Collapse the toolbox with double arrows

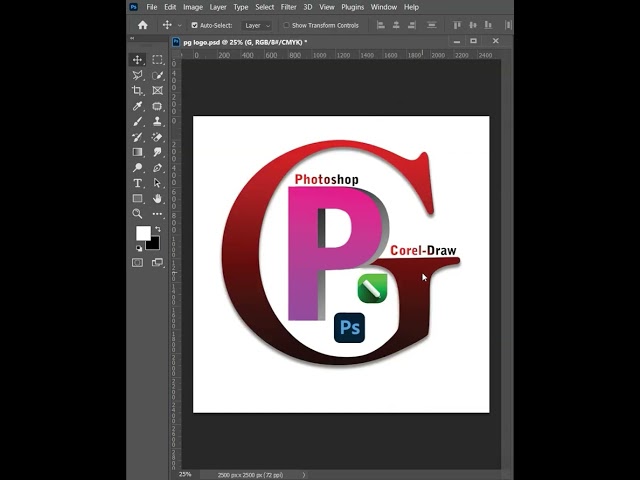[132, 38]
